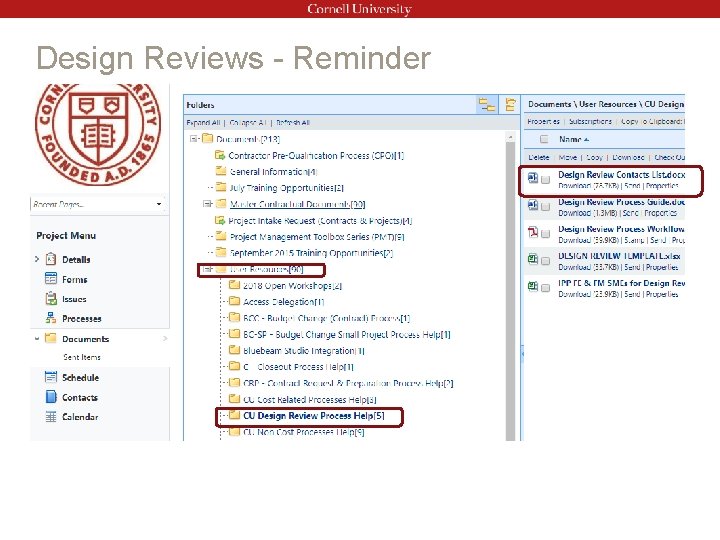Image resolution: width=720 pixels, height=540 pixels.
Task: Tick checkbox for Design Review Process Workflow
Action: pos(546,234)
